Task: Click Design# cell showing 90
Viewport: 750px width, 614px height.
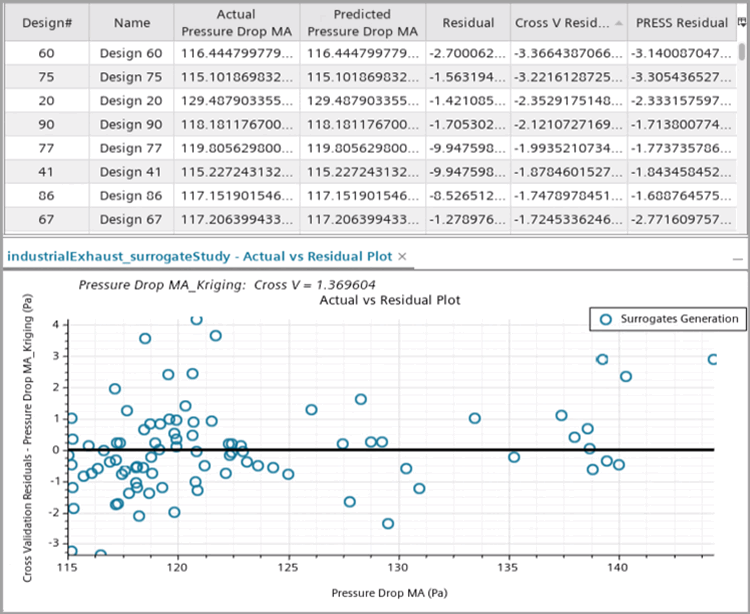Action: tap(46, 124)
